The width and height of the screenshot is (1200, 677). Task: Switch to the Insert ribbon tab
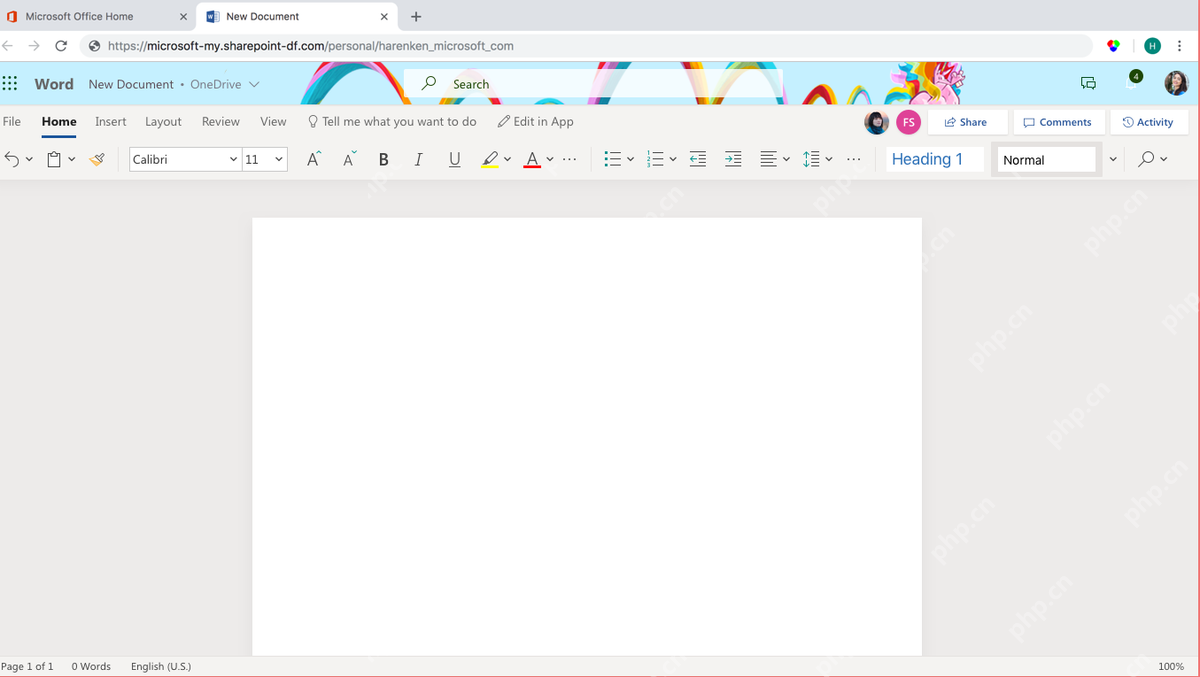tap(111, 122)
